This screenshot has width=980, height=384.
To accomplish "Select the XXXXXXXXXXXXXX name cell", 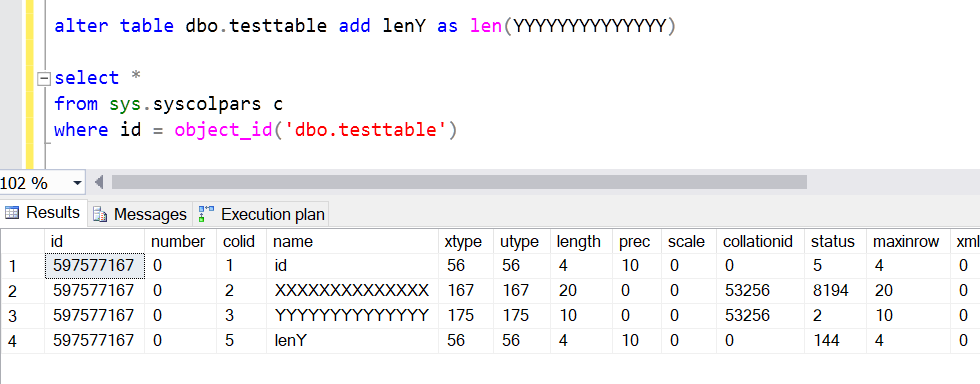I will [352, 291].
